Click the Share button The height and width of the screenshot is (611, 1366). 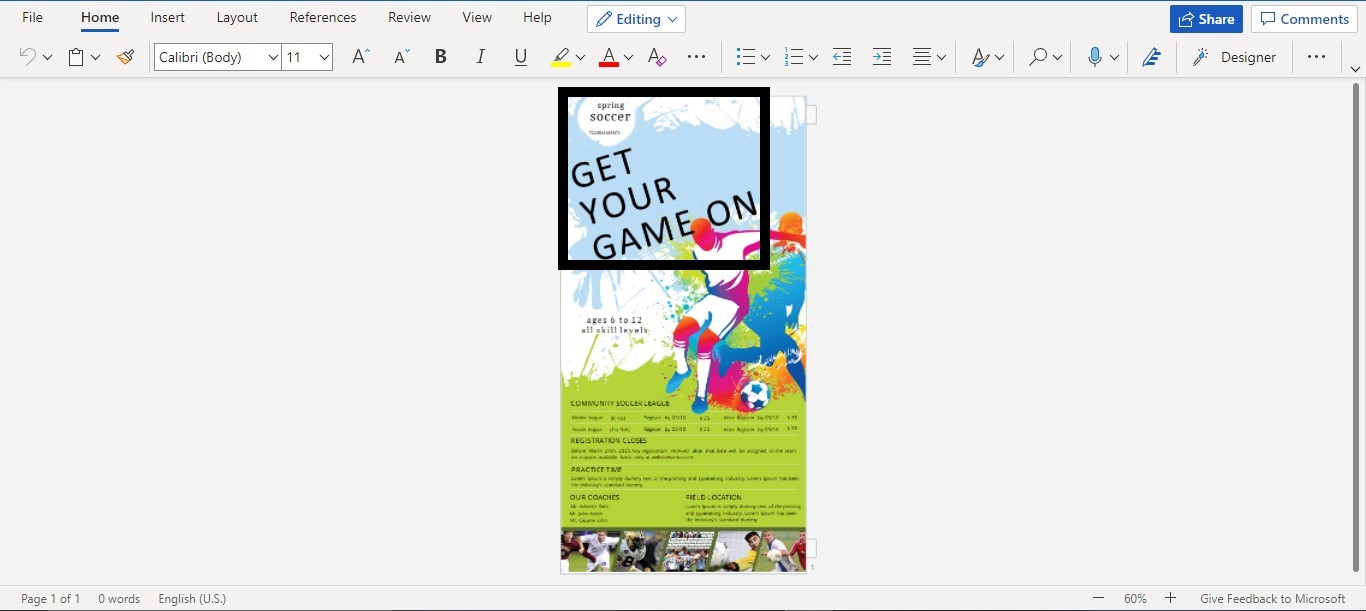(x=1205, y=18)
